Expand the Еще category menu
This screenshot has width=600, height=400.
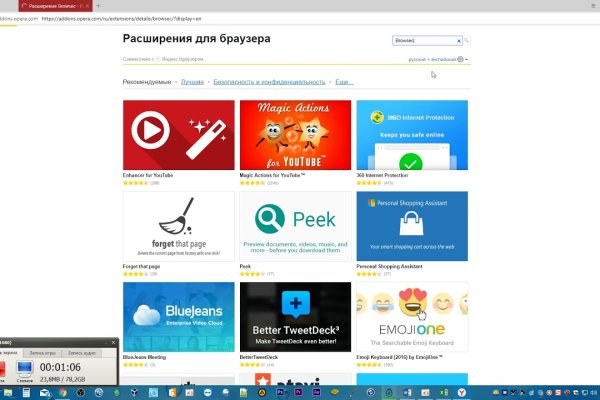(344, 81)
